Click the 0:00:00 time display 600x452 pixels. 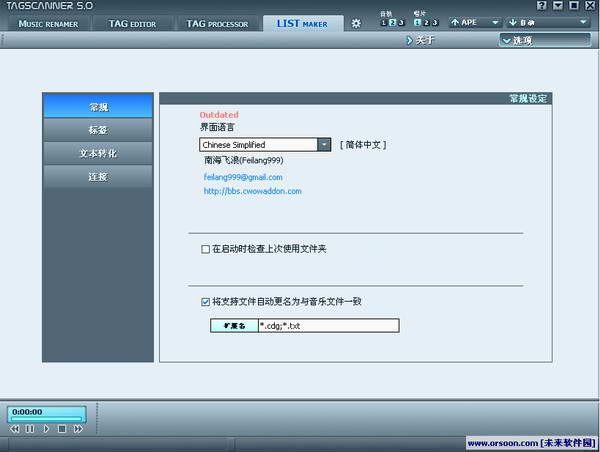(x=27, y=412)
